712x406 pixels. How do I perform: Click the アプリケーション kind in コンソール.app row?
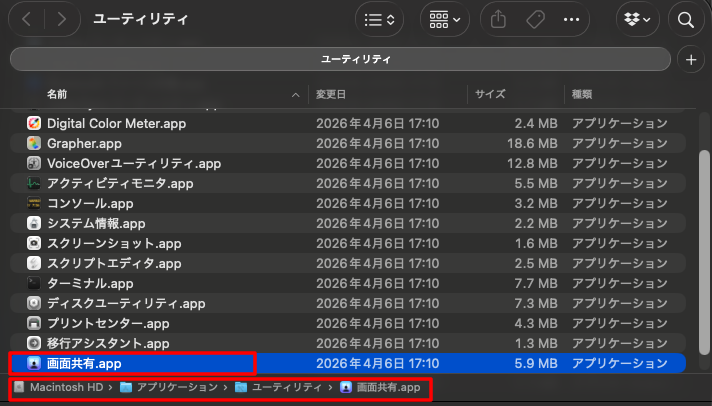620,203
